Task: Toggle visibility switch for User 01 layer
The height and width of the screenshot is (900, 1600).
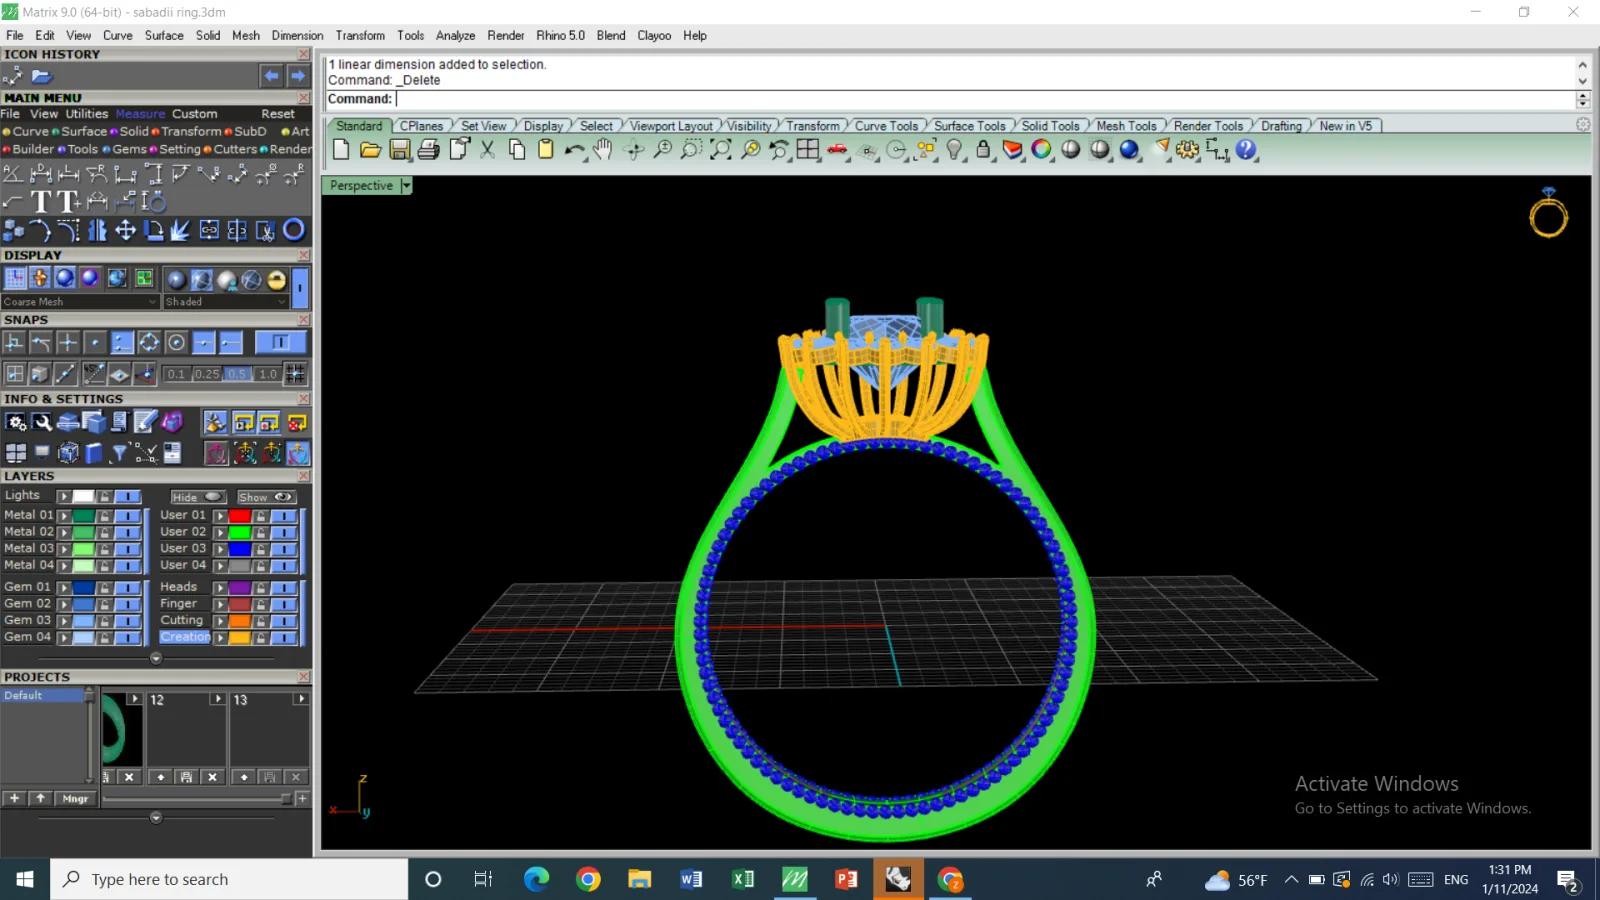Action: coord(284,516)
